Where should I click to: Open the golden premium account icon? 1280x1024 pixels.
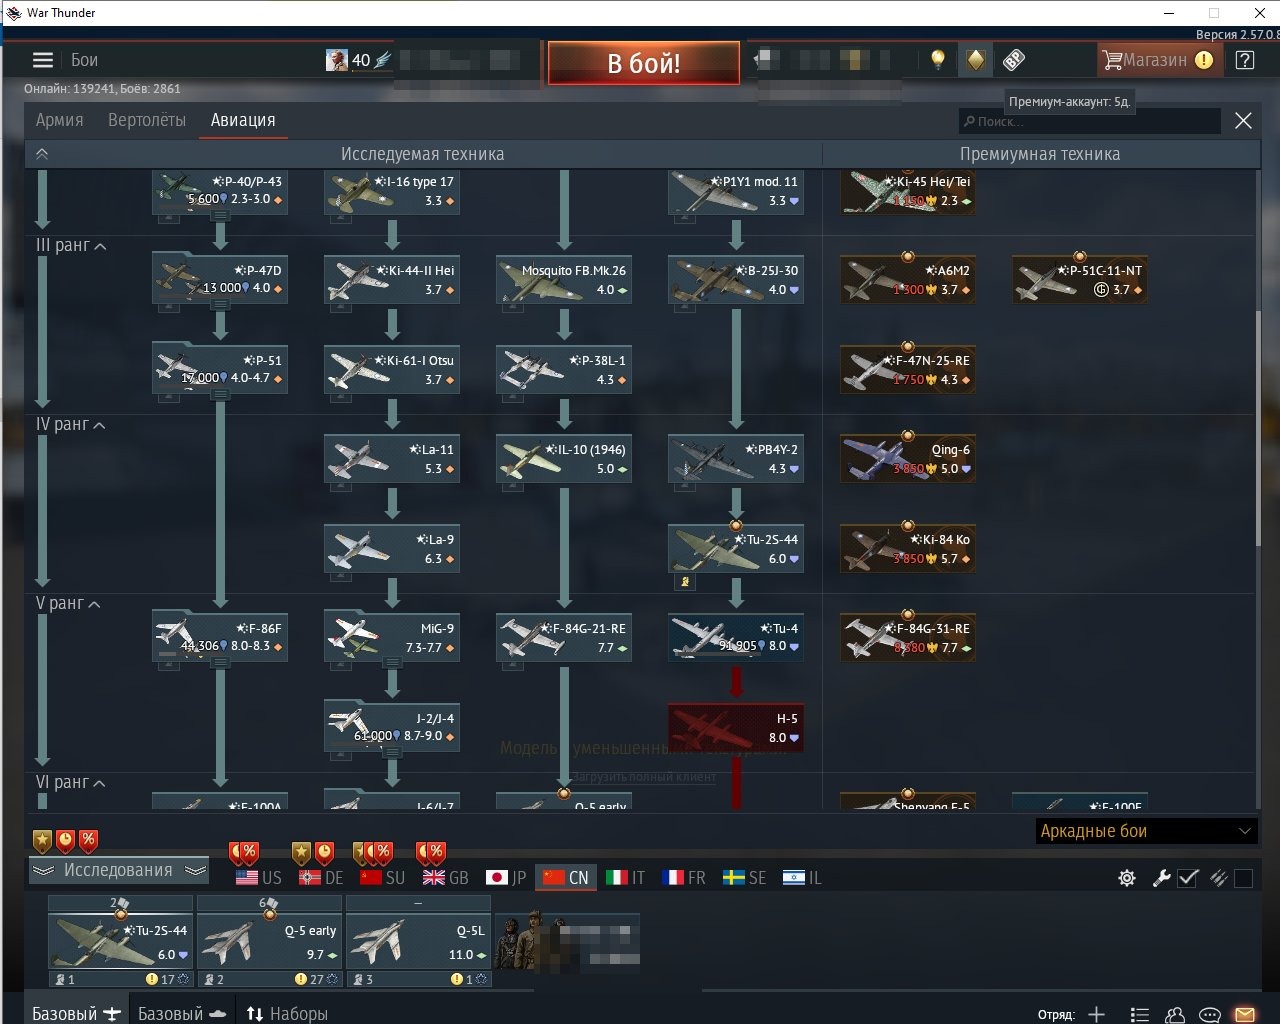pyautogui.click(x=975, y=60)
